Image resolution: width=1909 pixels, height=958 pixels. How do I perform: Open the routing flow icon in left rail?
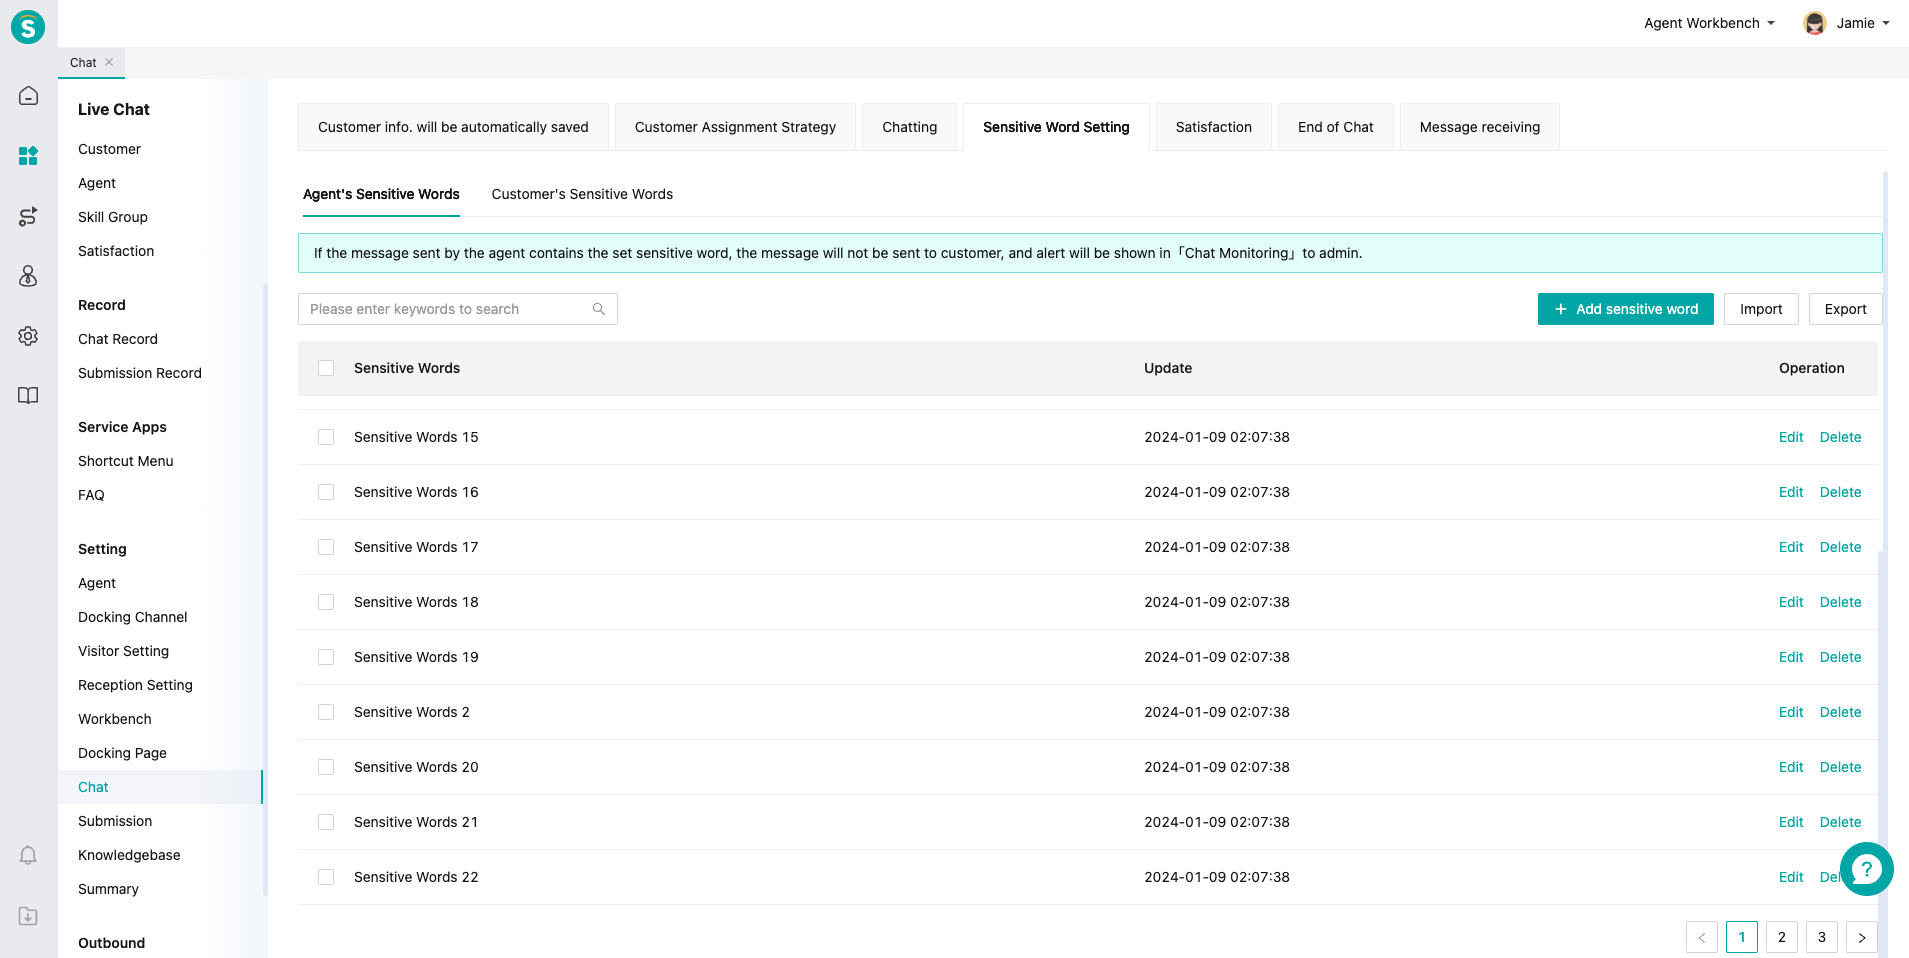click(x=28, y=216)
